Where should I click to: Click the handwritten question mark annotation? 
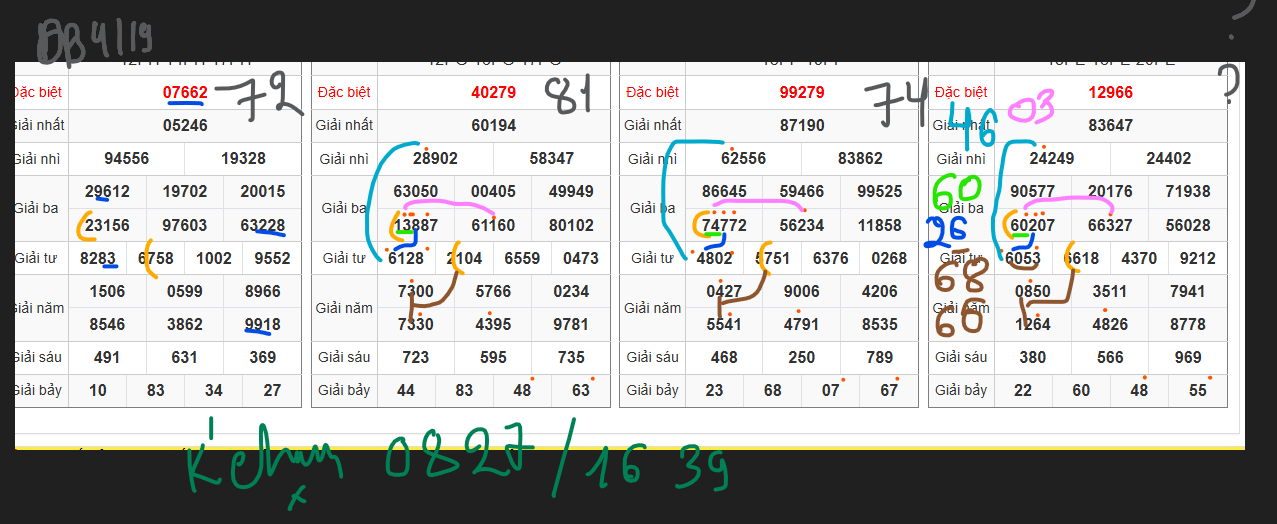tap(1230, 86)
